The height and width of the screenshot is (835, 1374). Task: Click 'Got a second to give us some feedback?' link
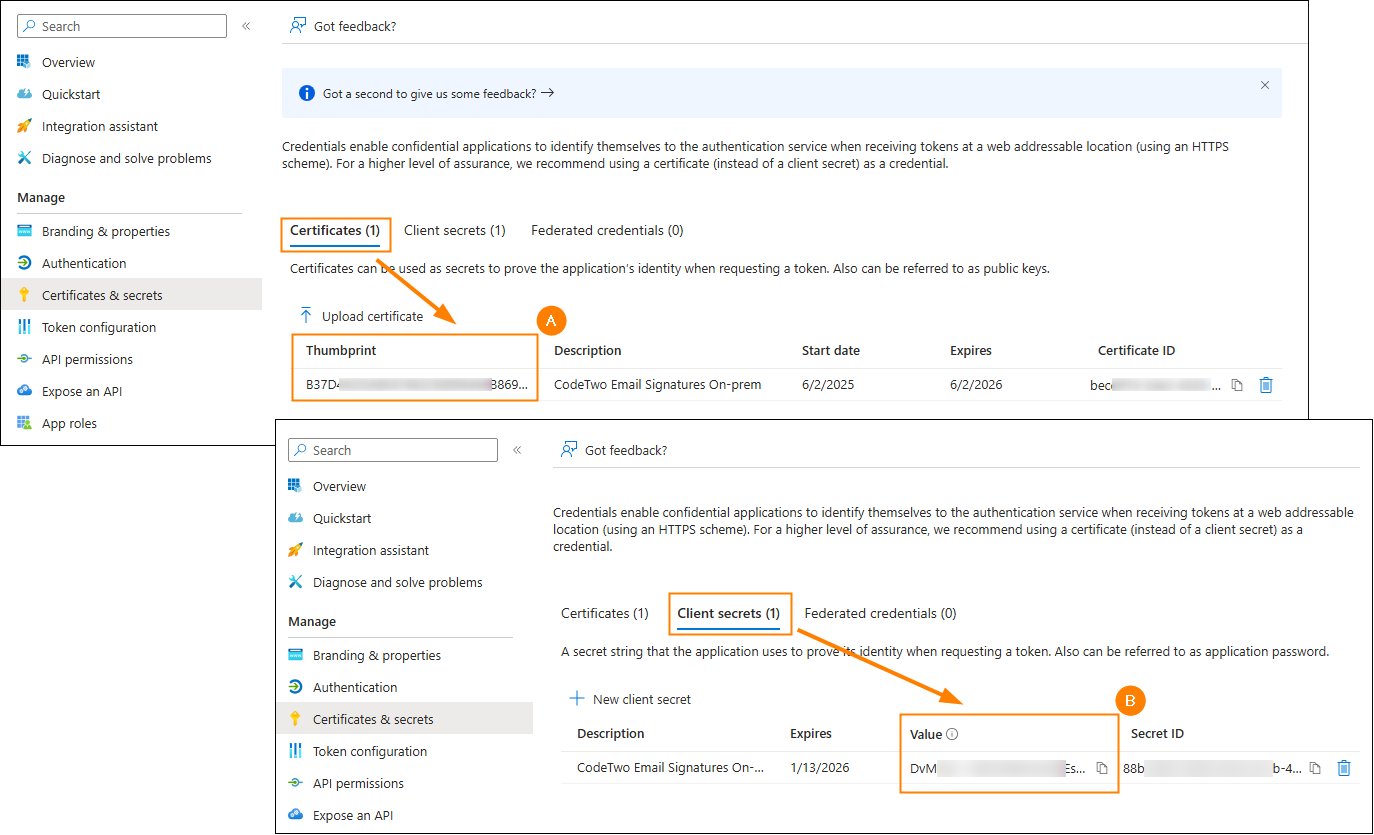pyautogui.click(x=438, y=93)
